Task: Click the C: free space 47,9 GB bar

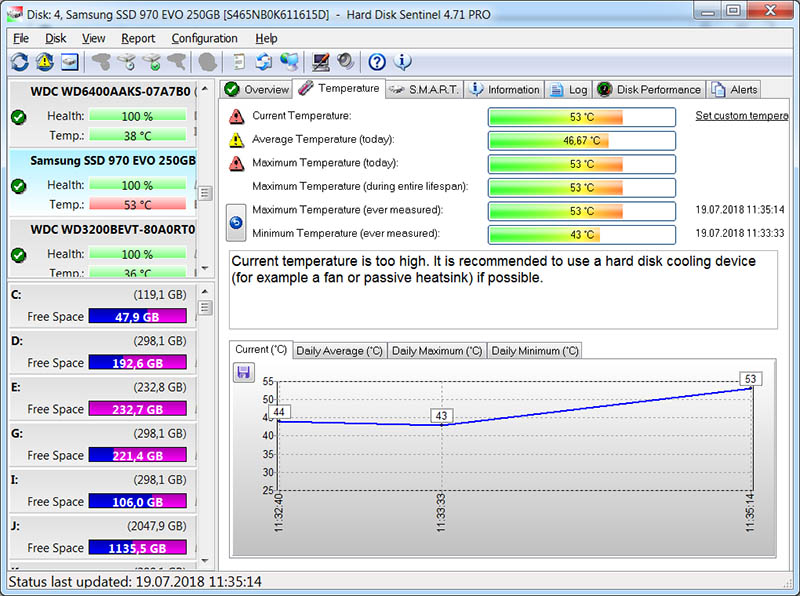Action: [x=137, y=316]
